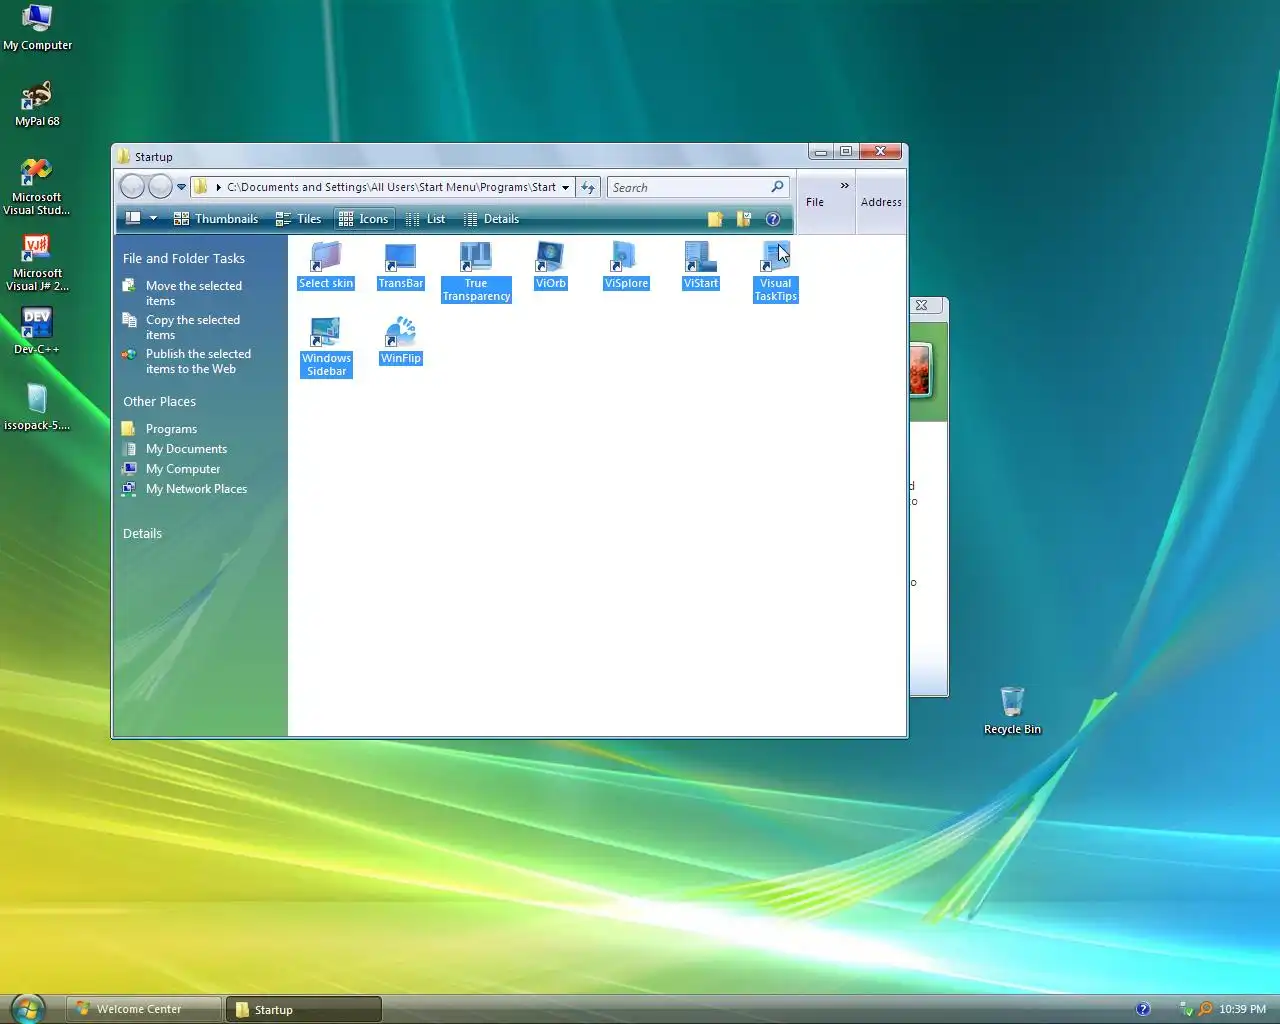This screenshot has width=1280, height=1024.
Task: Click the safely remove hardware tray icon
Action: point(1186,1009)
